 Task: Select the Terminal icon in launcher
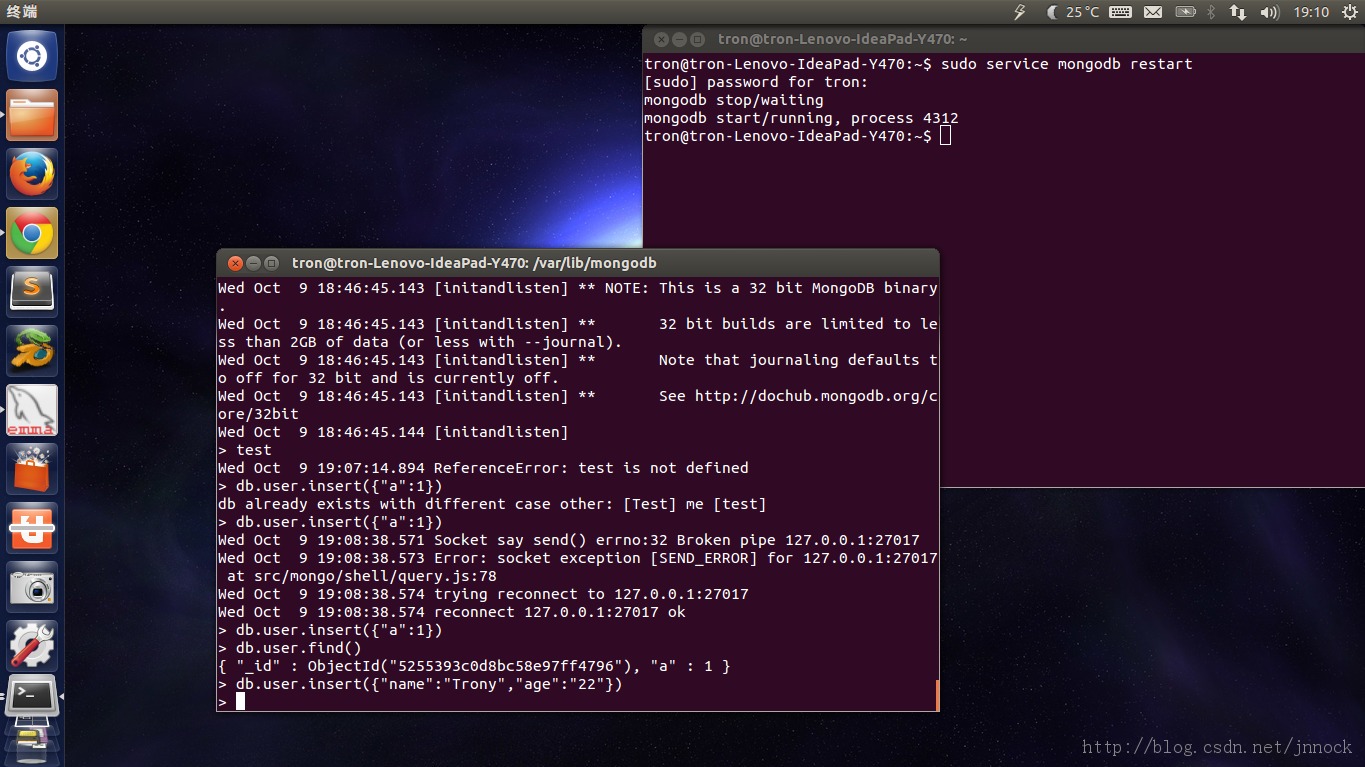32,695
